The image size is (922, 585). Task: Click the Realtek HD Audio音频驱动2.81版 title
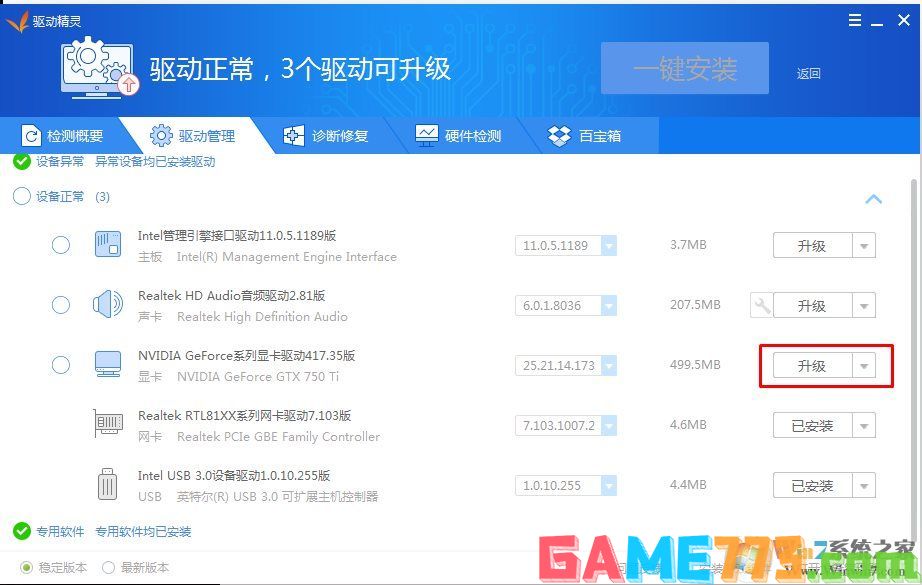click(232, 296)
